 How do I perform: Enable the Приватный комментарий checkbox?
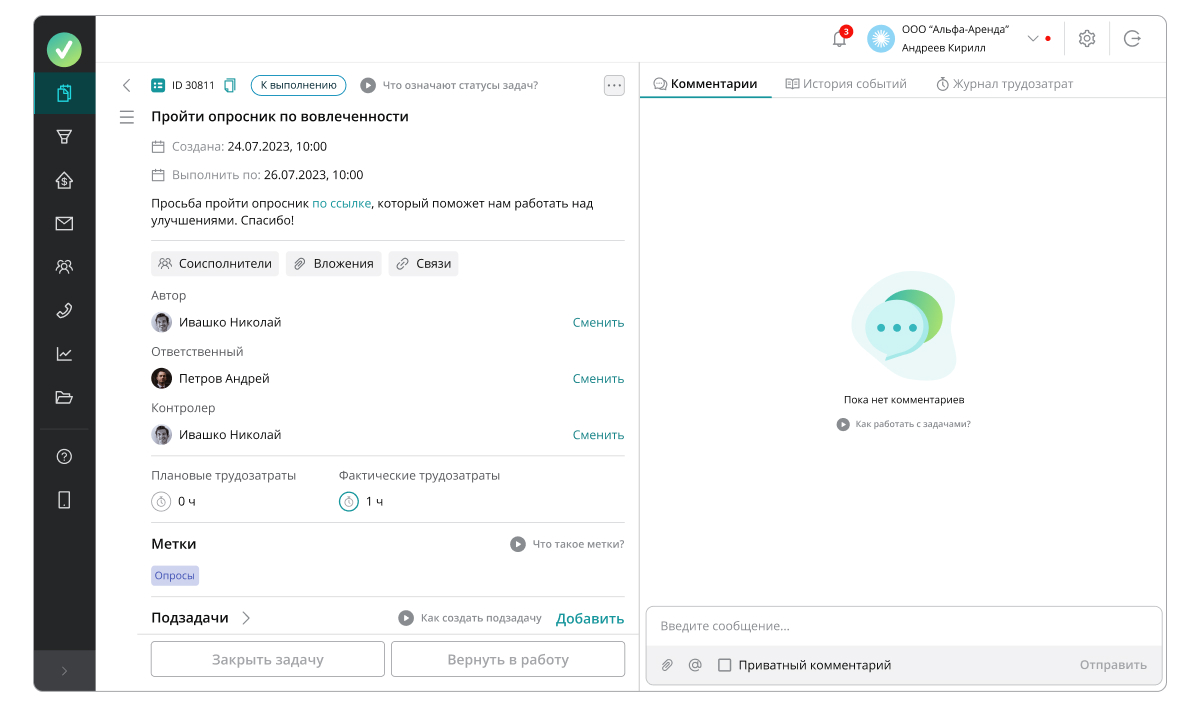click(725, 665)
